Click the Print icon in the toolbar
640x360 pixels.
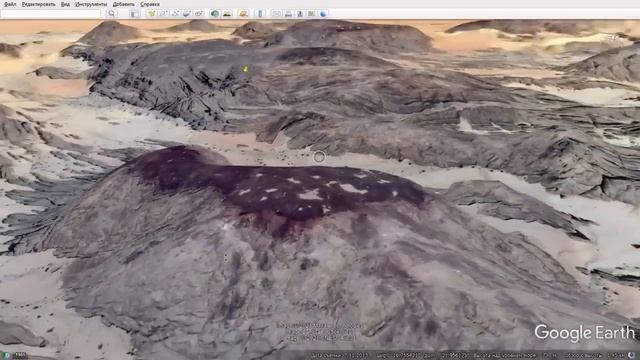click(x=288, y=13)
